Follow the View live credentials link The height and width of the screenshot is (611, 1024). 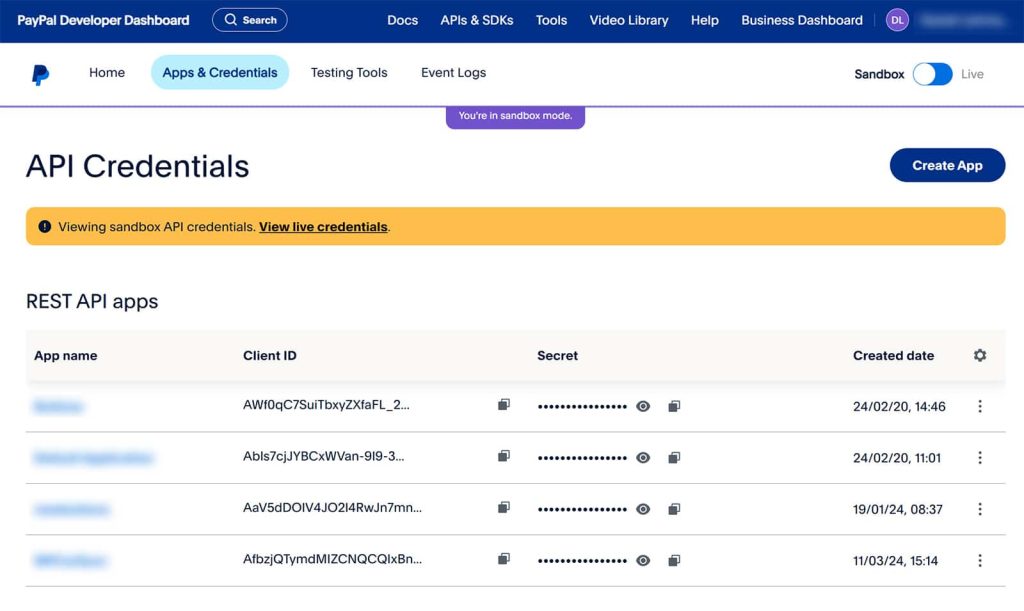coord(323,227)
